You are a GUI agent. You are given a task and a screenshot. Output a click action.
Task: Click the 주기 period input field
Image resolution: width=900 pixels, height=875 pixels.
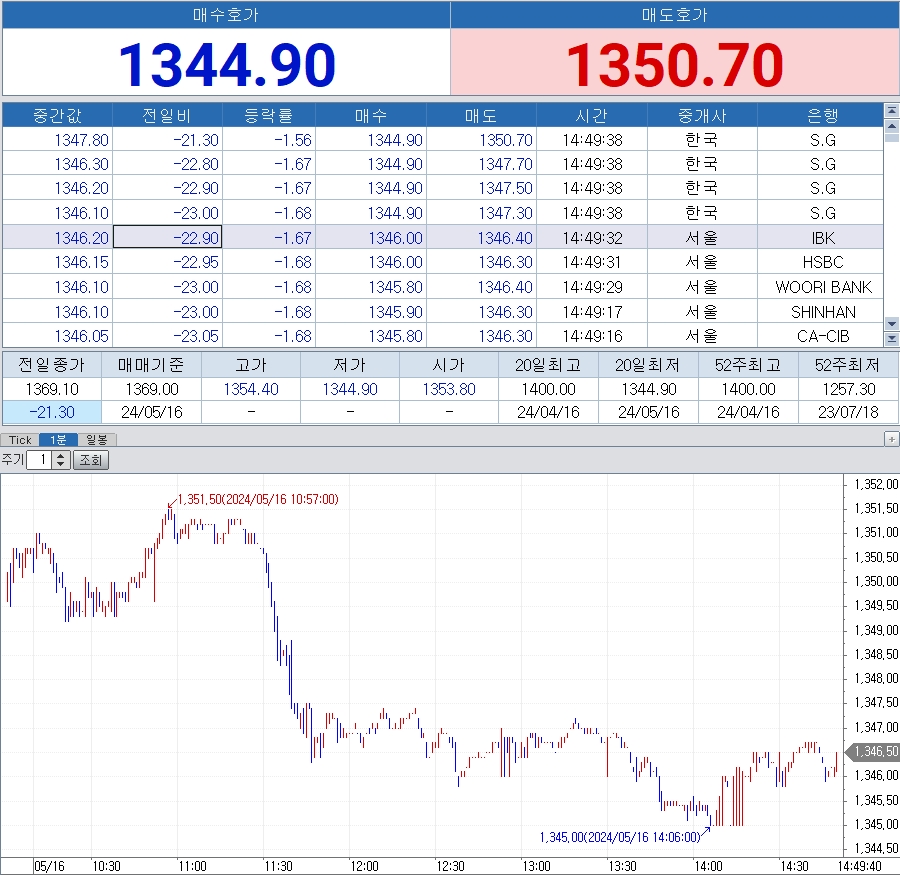click(40, 460)
